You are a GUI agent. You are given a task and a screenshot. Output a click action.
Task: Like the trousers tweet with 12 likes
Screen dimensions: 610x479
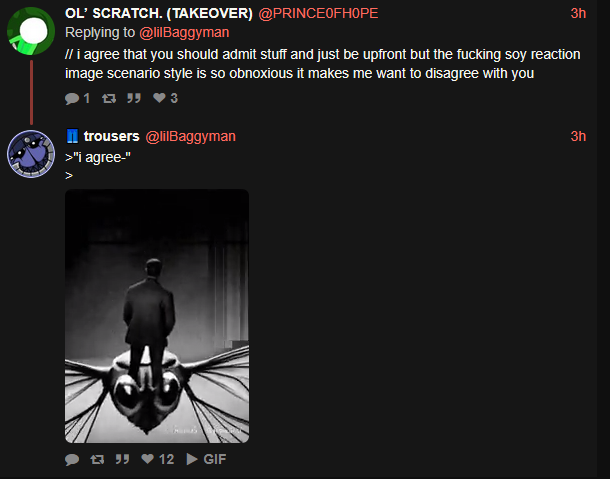point(158,459)
